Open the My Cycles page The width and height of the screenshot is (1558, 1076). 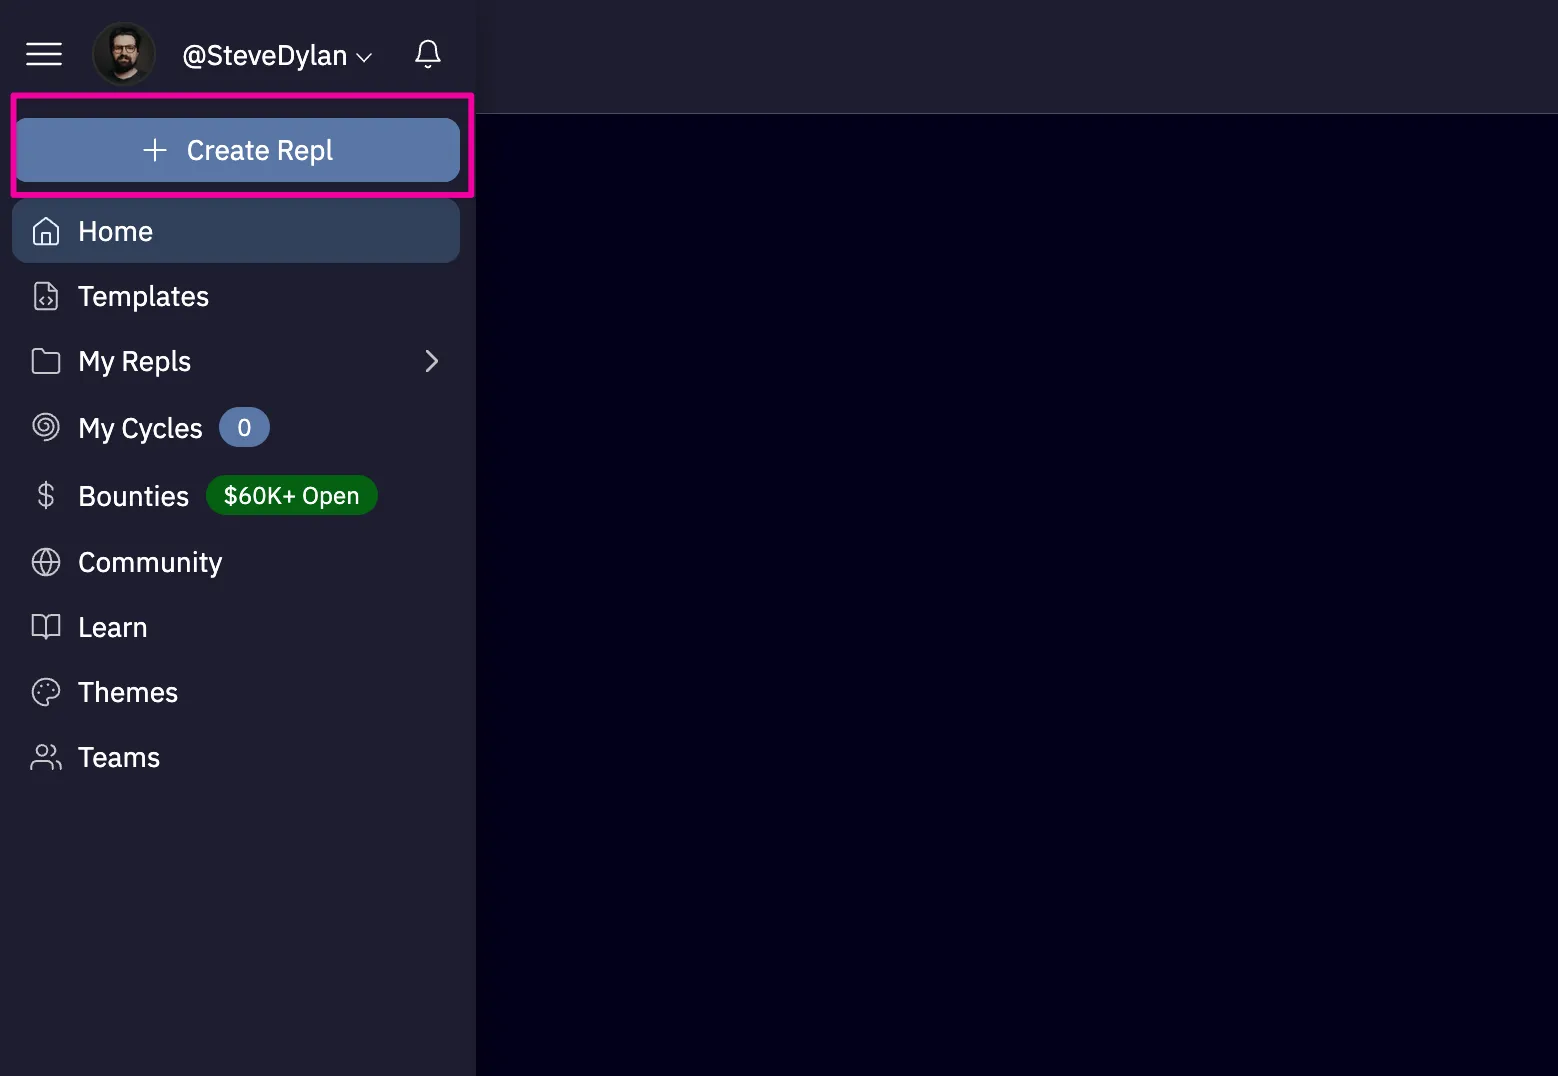click(x=236, y=428)
